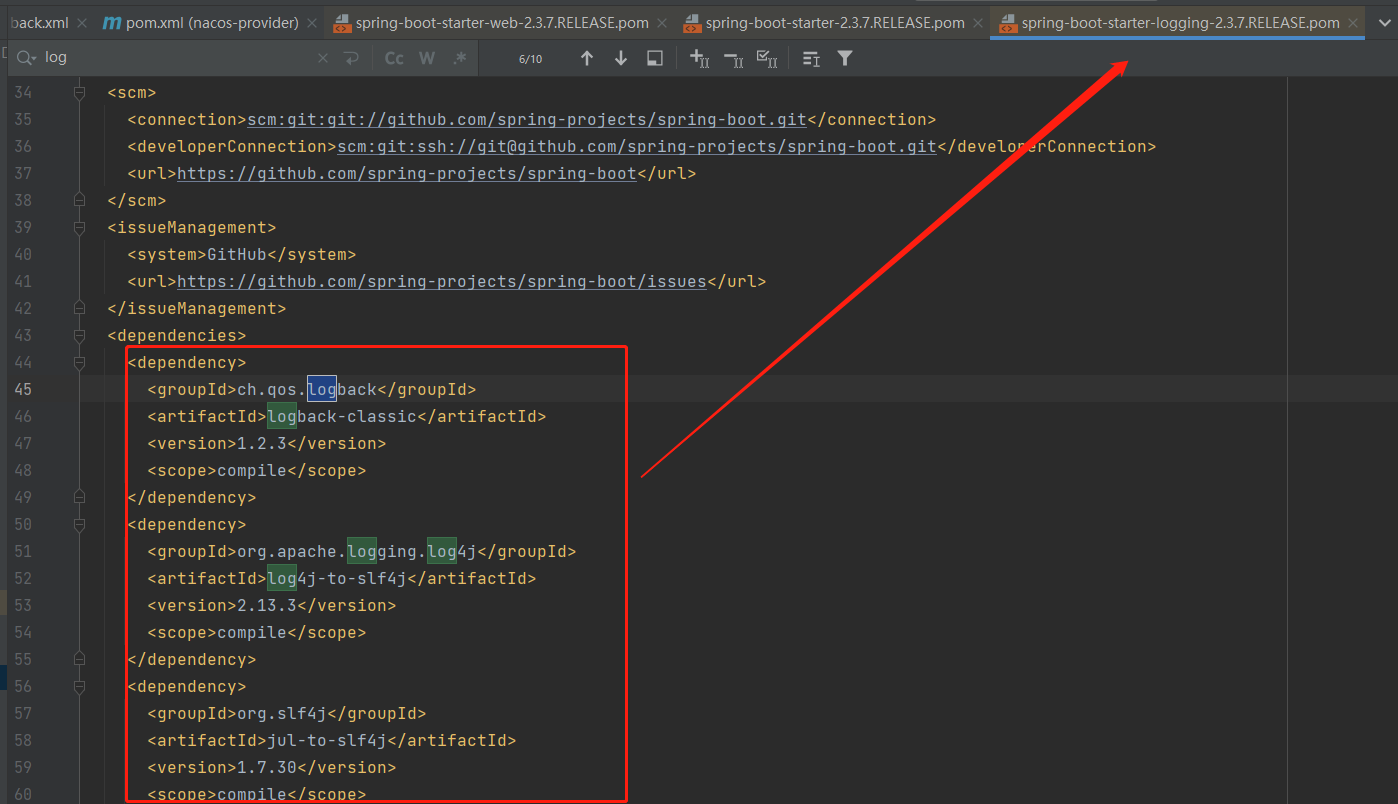Click line number 52 in gutter

pos(22,579)
